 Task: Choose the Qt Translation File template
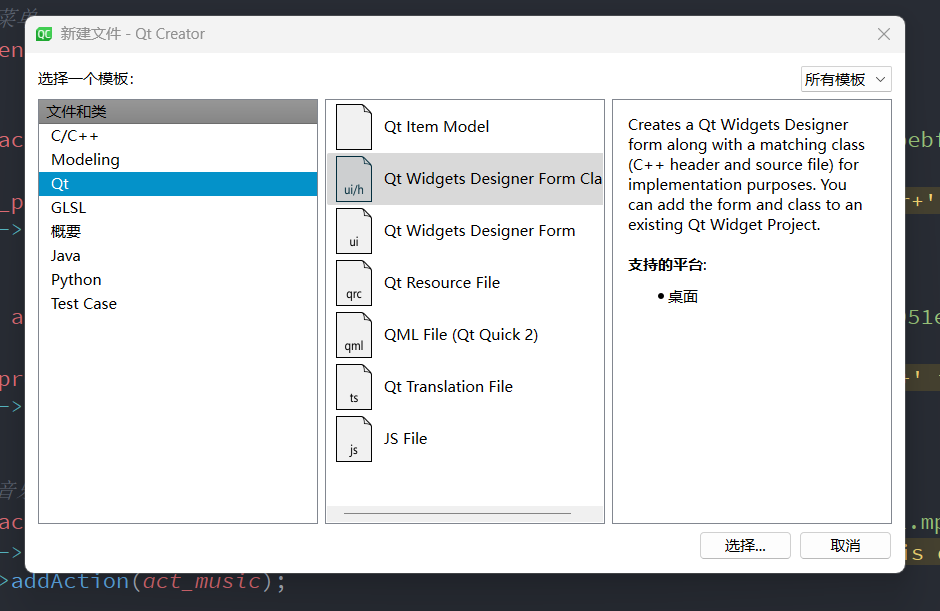(x=465, y=387)
